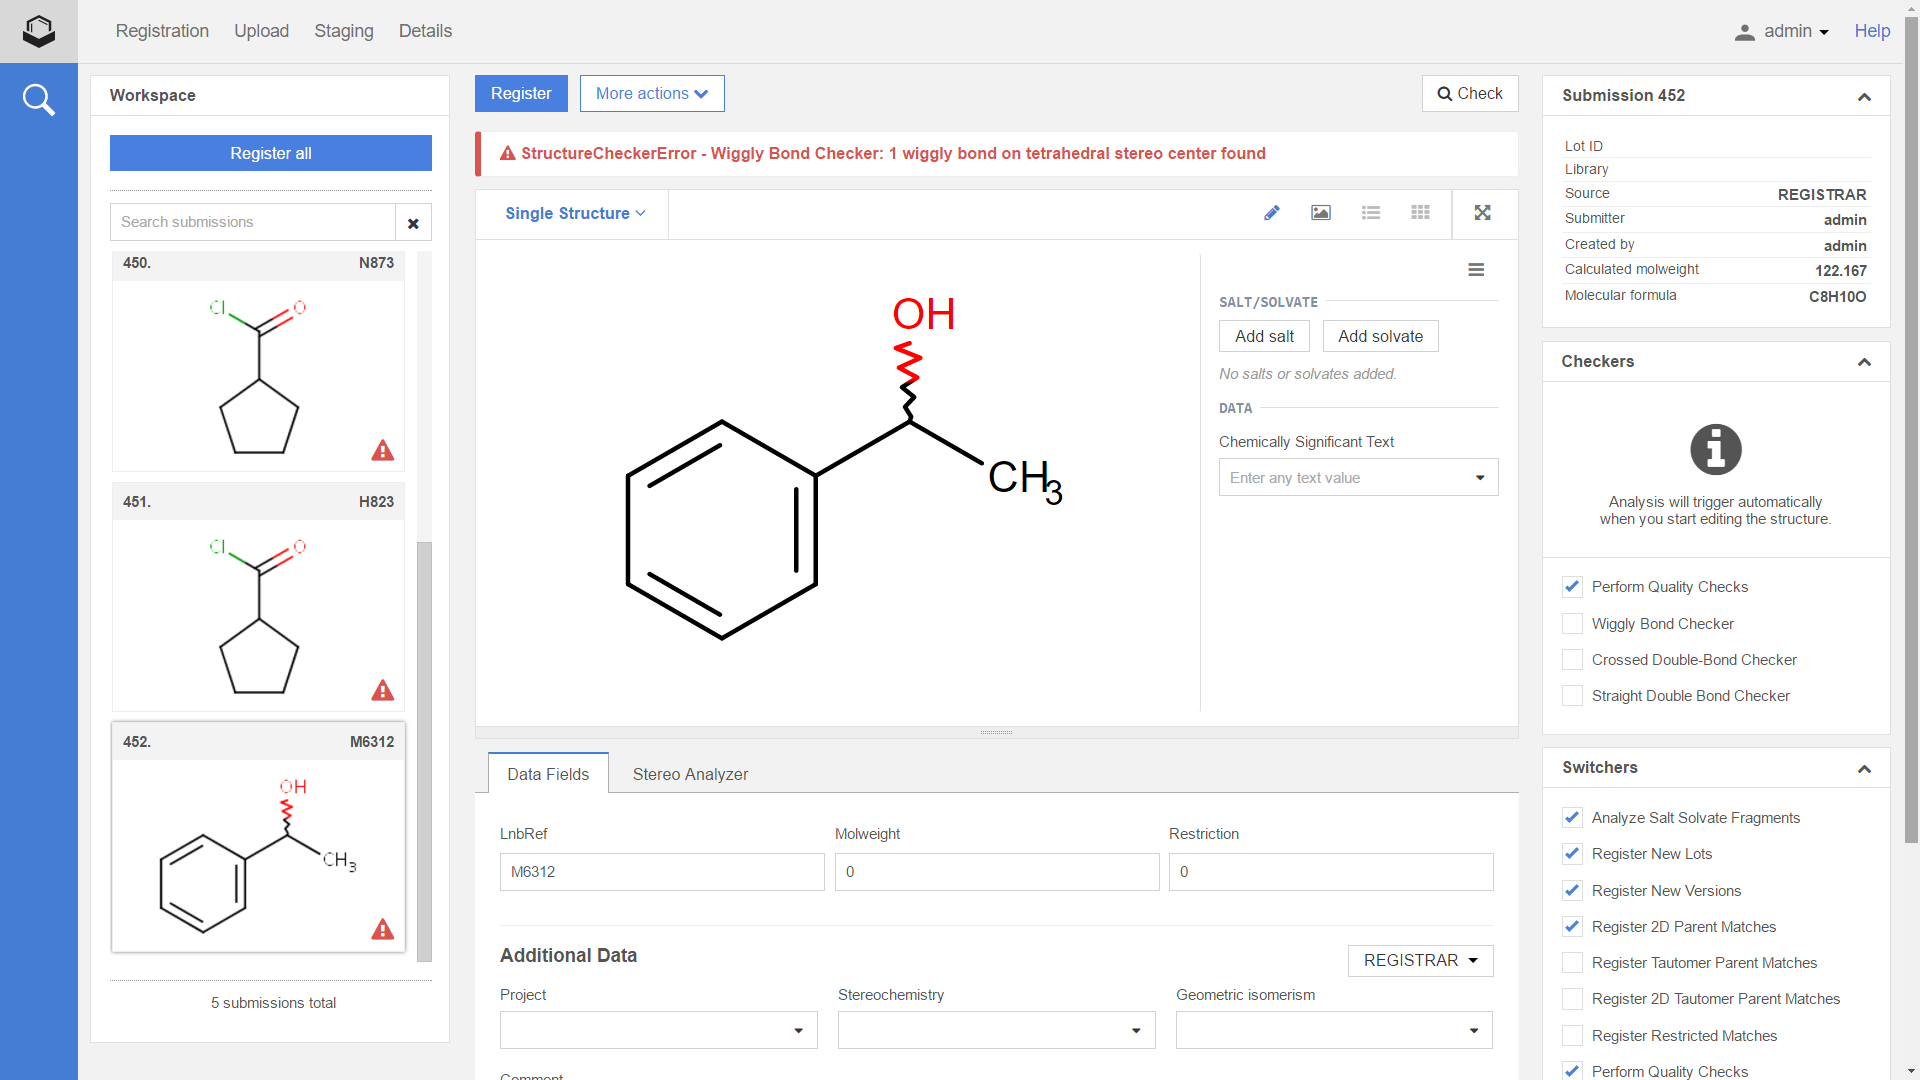Enable the Wiggly Bond Checker checkbox

click(1572, 624)
